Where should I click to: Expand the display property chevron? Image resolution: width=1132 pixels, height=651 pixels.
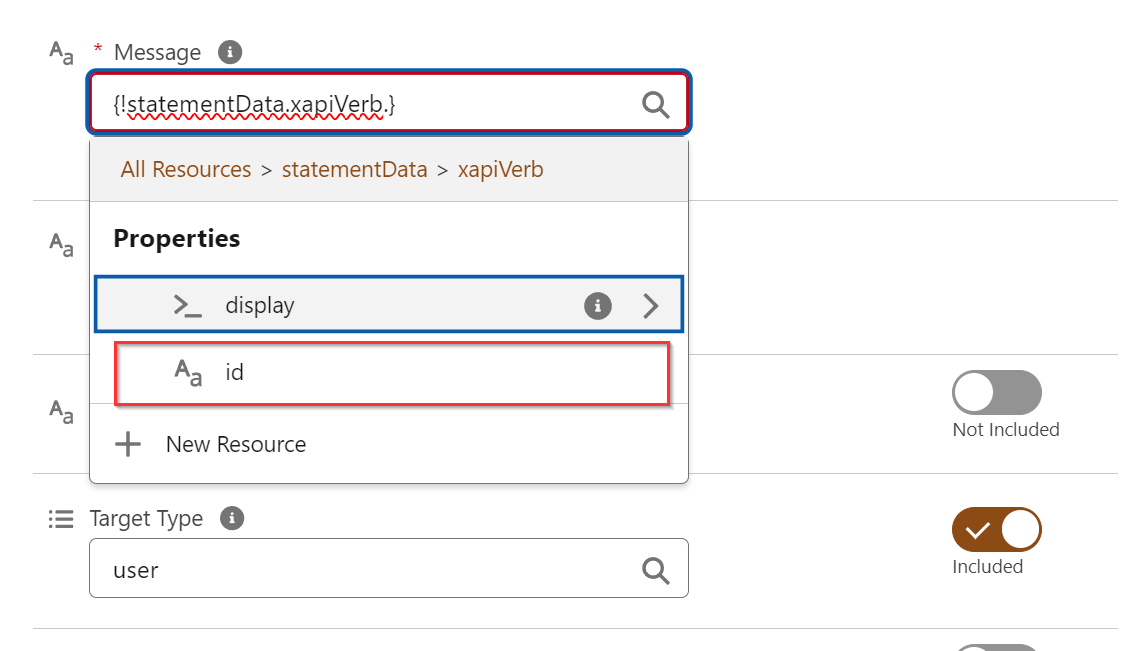(651, 305)
